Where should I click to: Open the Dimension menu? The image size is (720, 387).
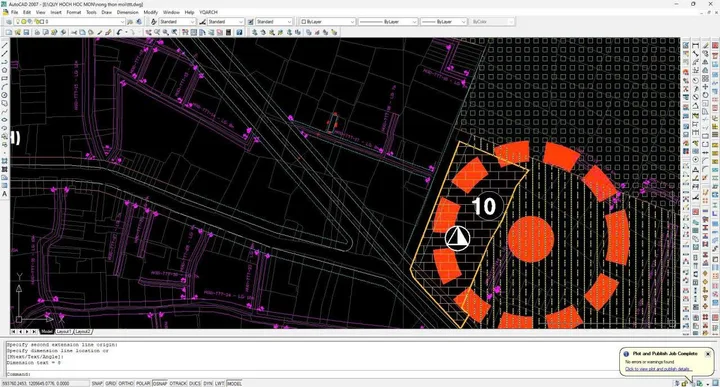click(x=127, y=12)
